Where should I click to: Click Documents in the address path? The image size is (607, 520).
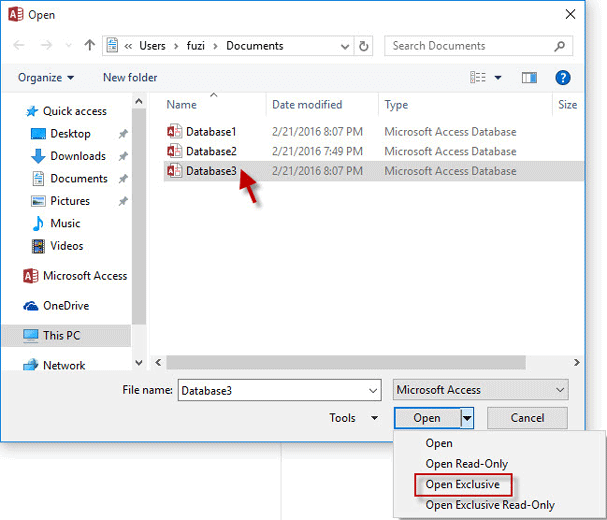pyautogui.click(x=255, y=46)
